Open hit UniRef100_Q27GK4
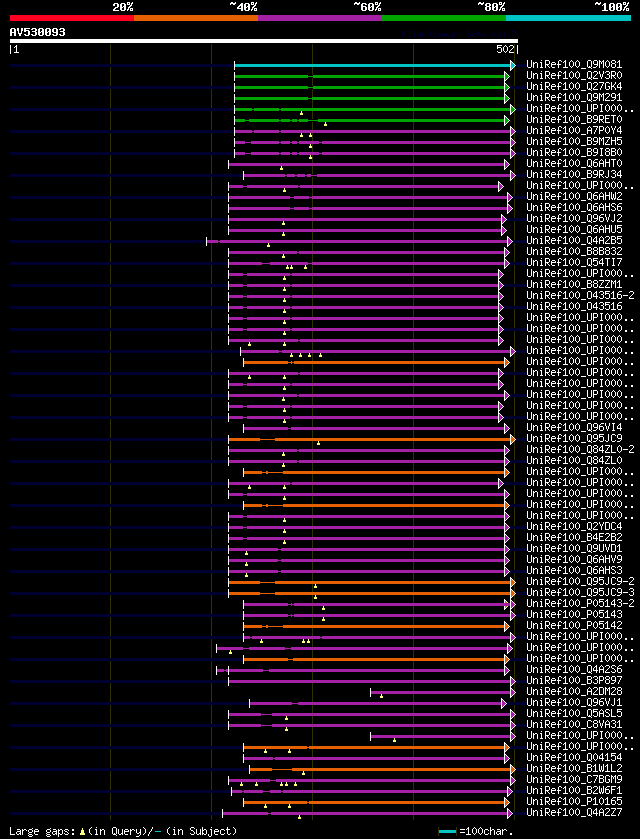 tap(574, 87)
